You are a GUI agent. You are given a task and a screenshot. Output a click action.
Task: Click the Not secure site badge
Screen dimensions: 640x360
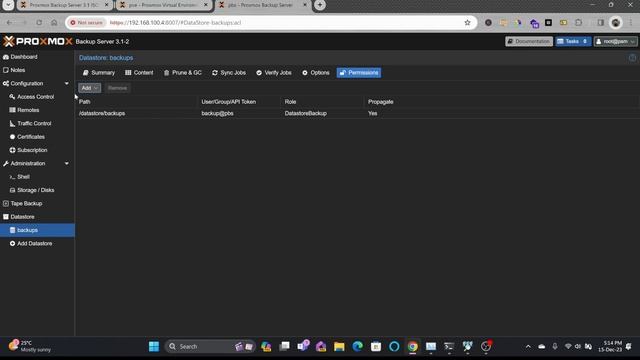(x=87, y=22)
